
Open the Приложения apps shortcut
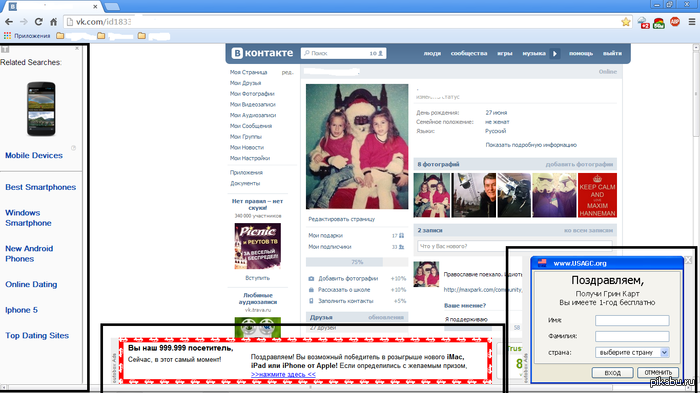coord(27,36)
